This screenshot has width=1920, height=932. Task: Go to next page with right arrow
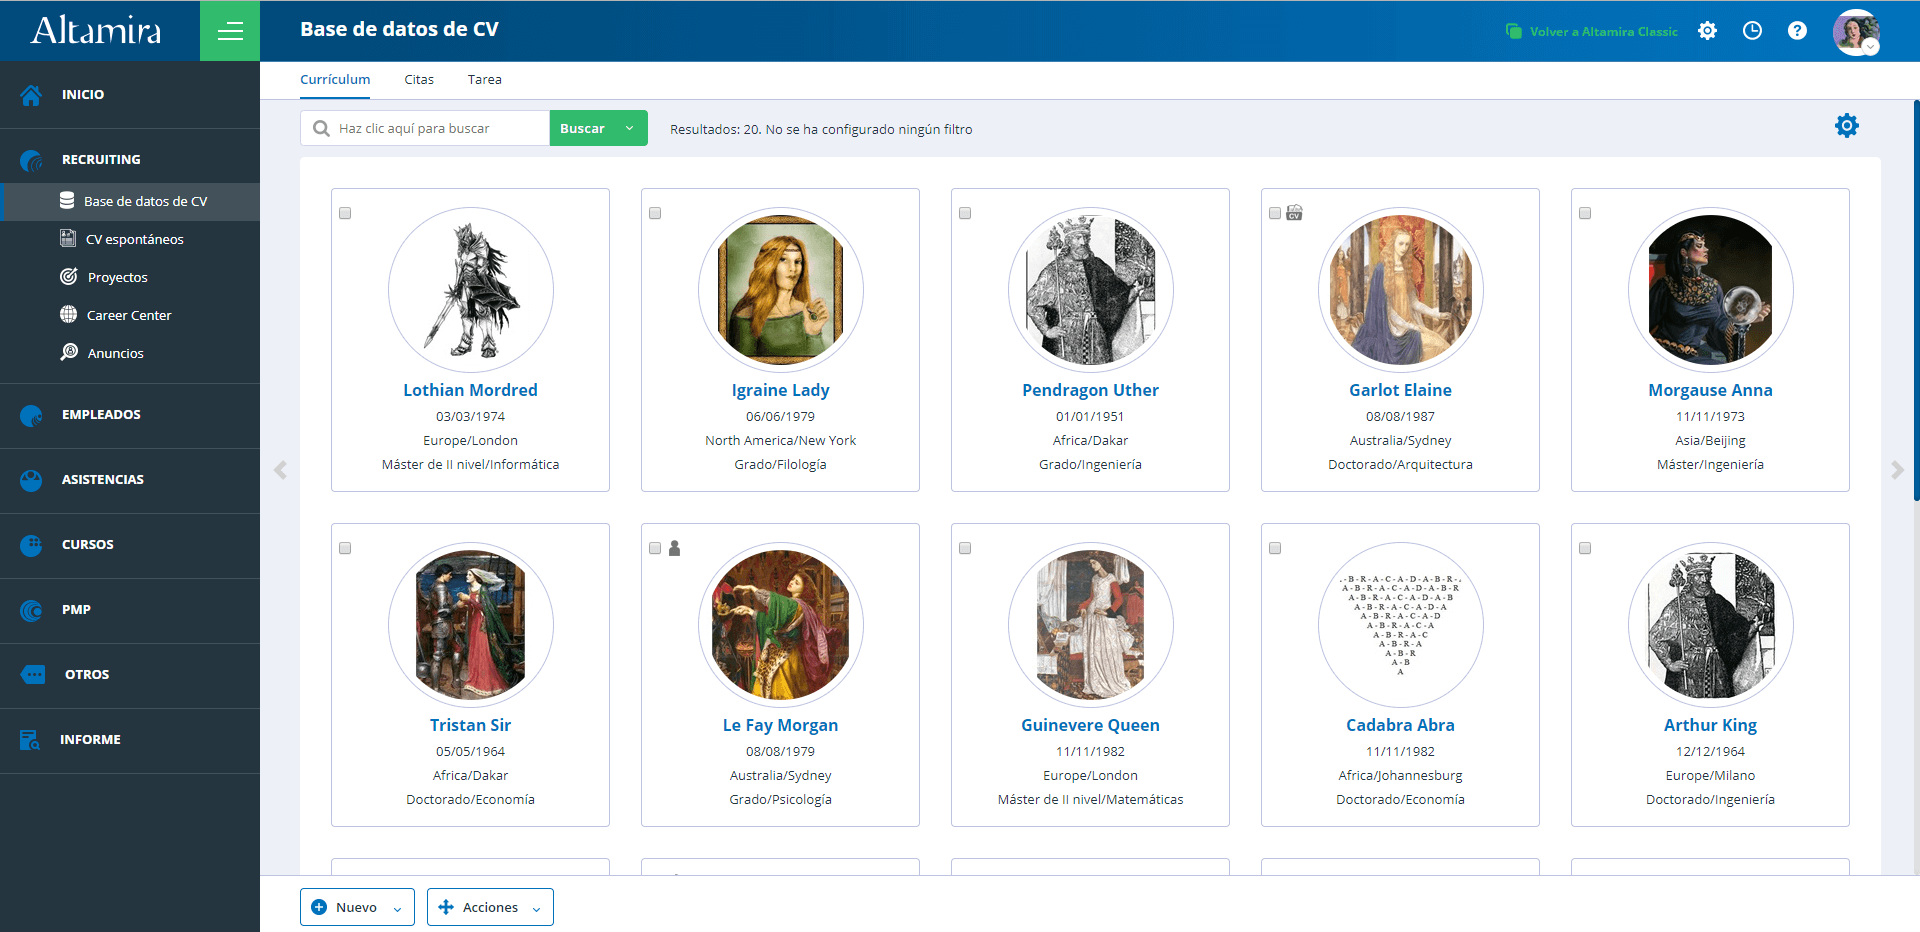[x=1897, y=470]
